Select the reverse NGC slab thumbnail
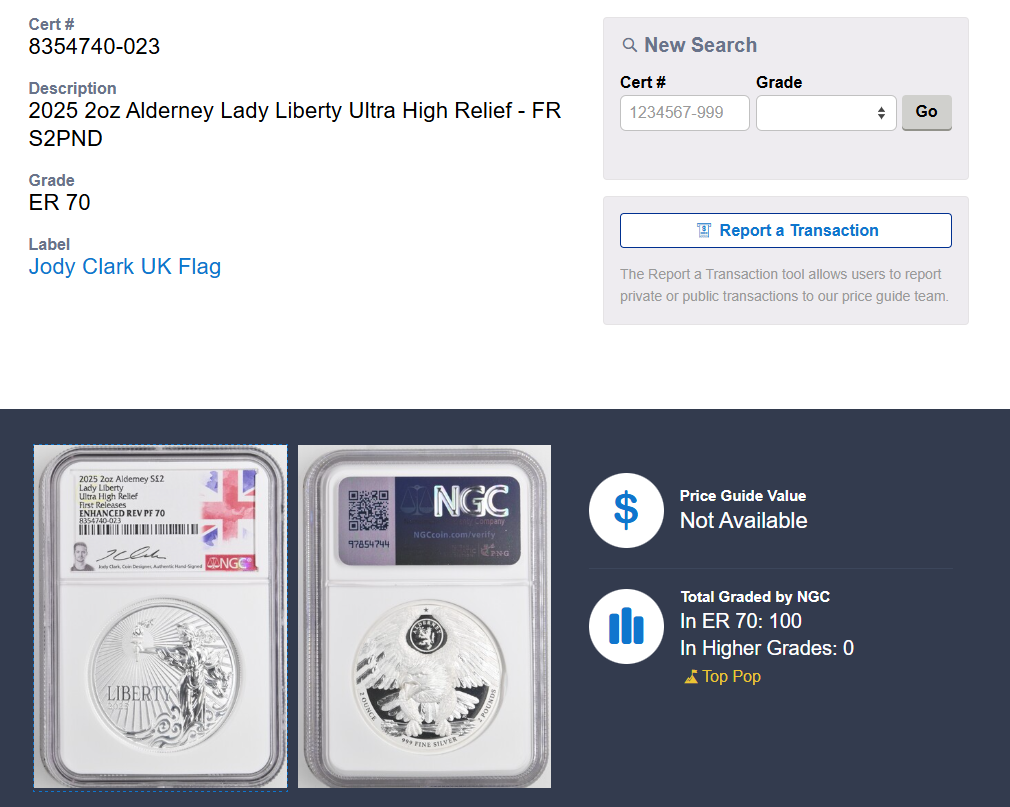 point(424,616)
